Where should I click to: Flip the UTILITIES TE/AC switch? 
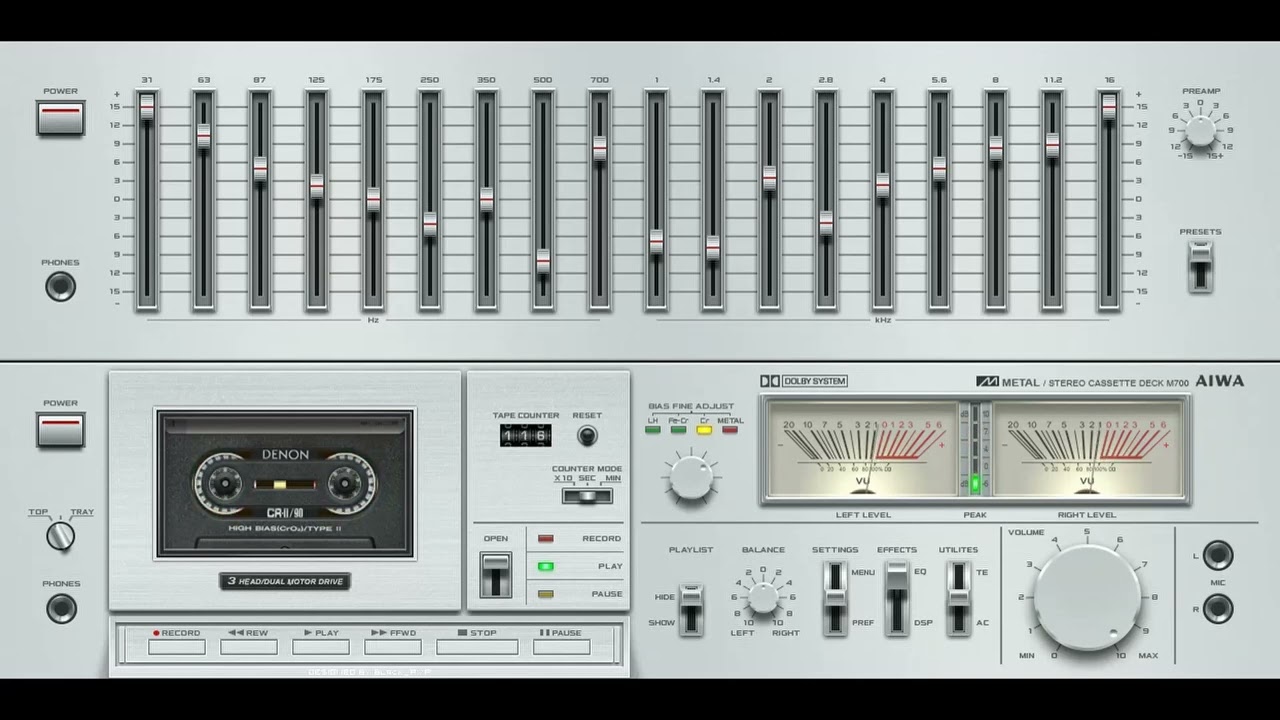[x=959, y=598]
